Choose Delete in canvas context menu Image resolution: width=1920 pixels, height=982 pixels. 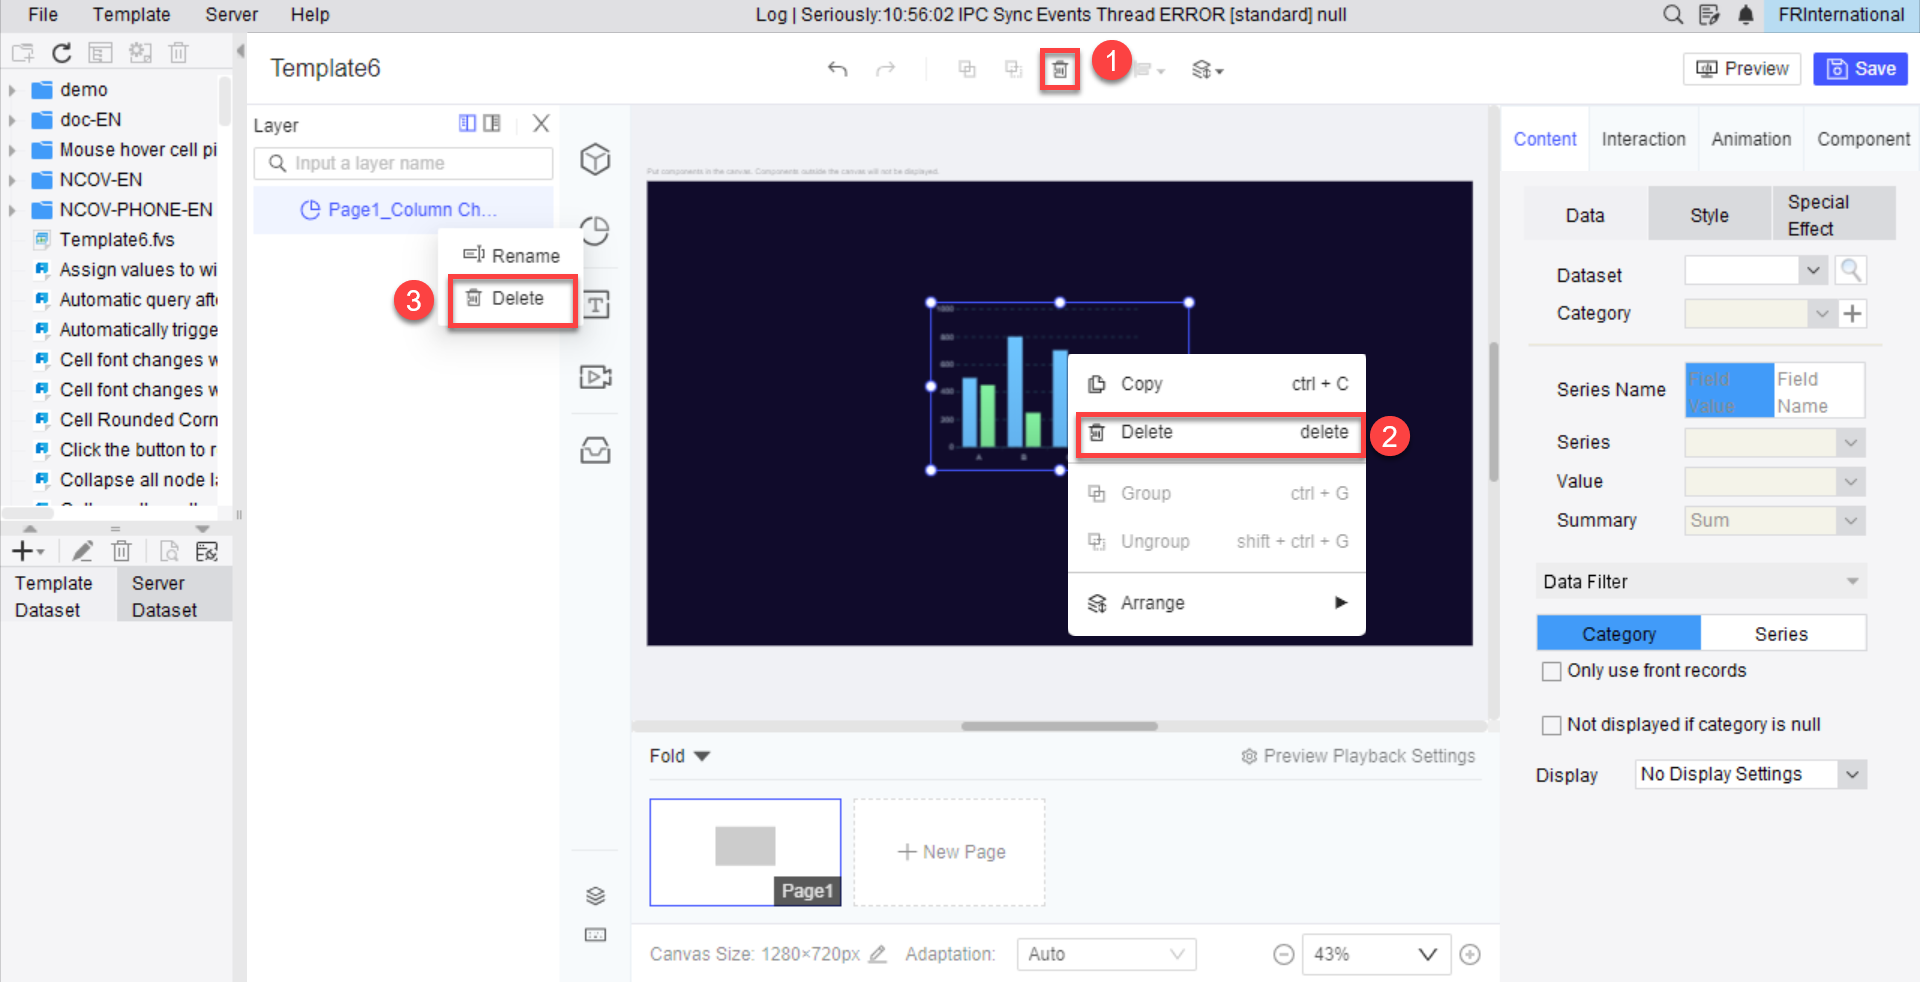click(x=1219, y=433)
